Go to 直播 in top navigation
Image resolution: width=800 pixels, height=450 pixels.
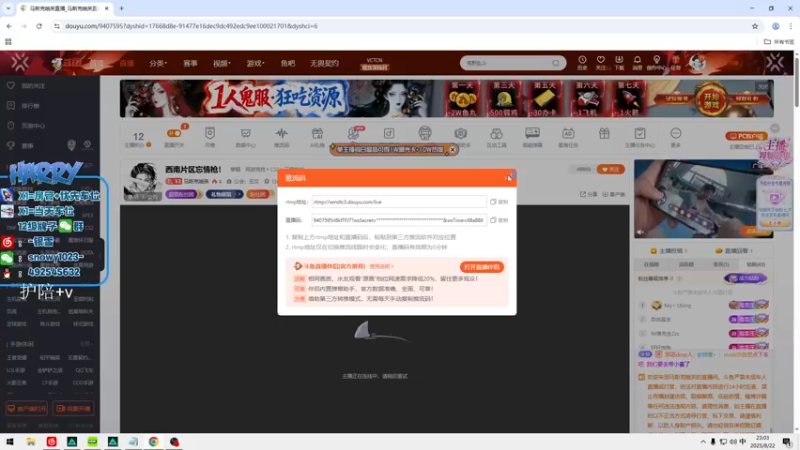(127, 63)
